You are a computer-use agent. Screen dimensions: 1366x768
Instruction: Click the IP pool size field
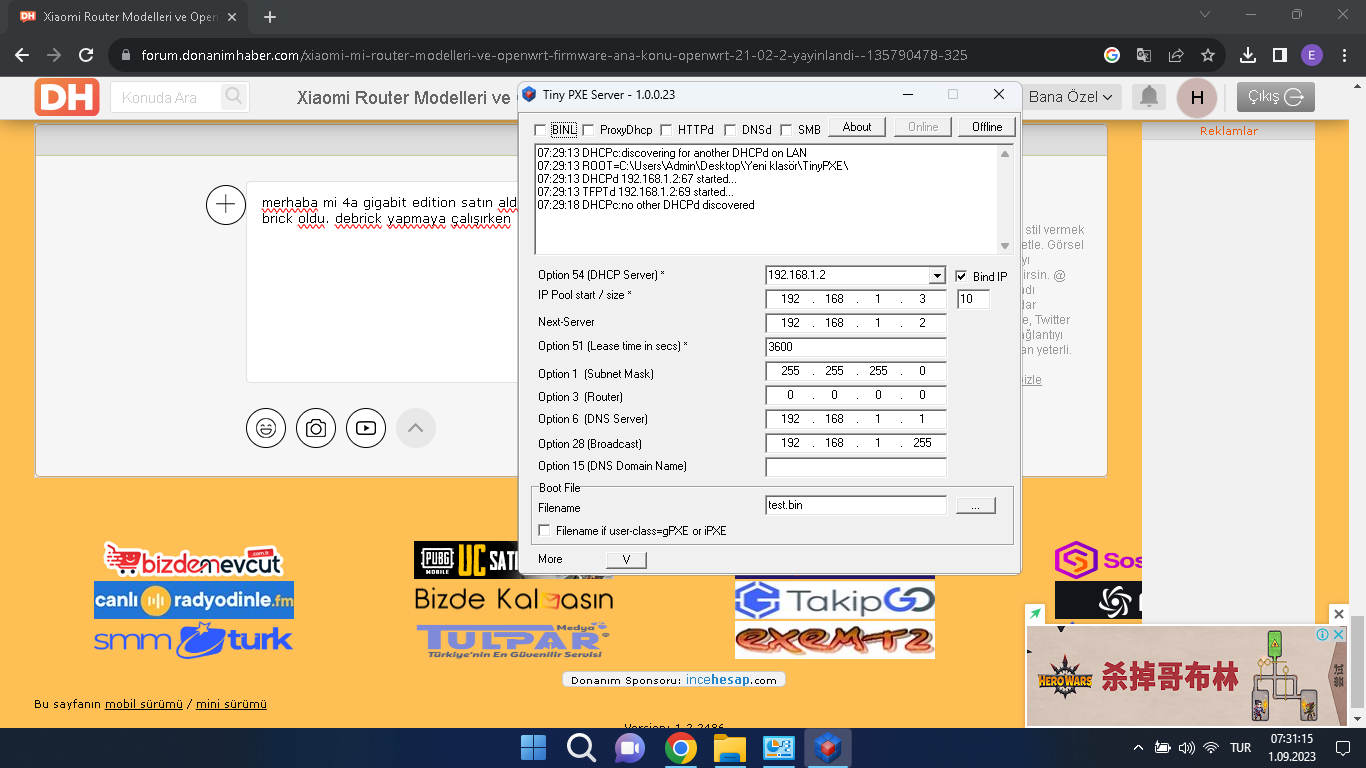click(x=973, y=299)
